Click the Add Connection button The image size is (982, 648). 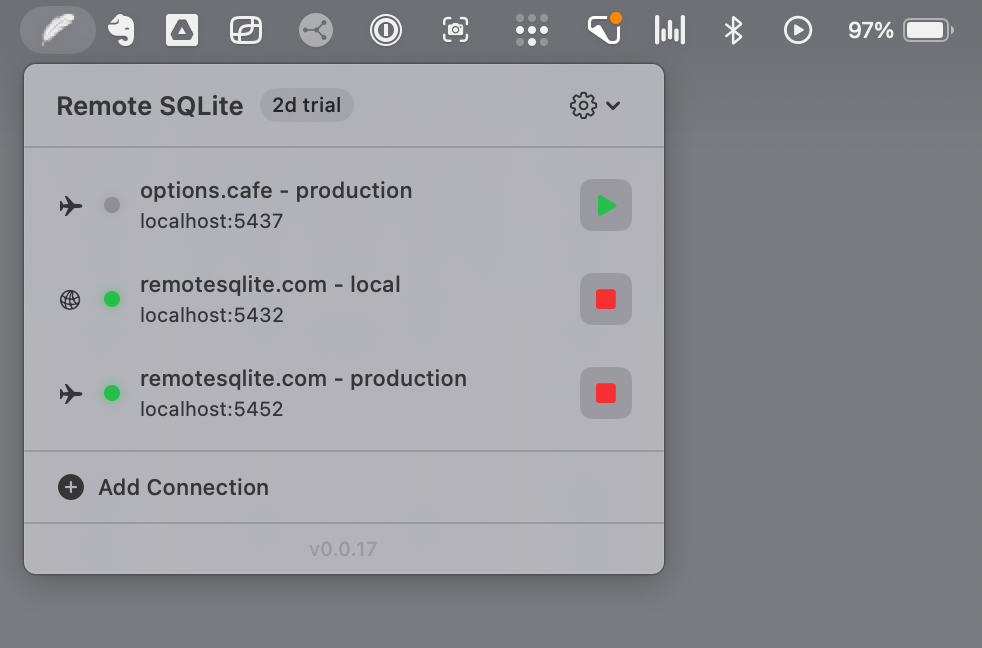[x=163, y=487]
